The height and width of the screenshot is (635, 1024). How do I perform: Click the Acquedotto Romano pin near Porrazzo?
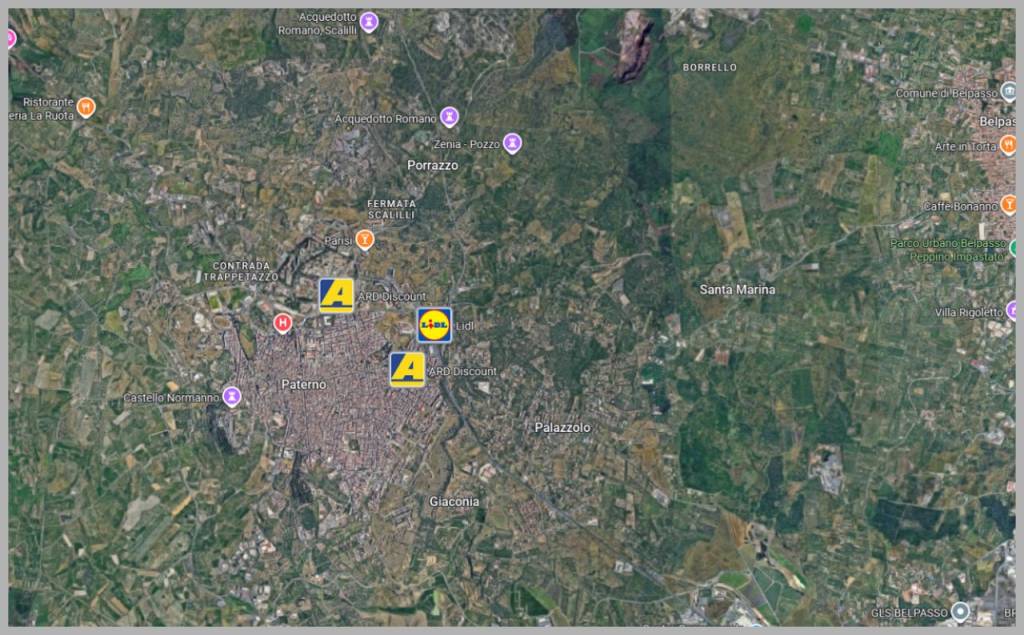point(449,117)
